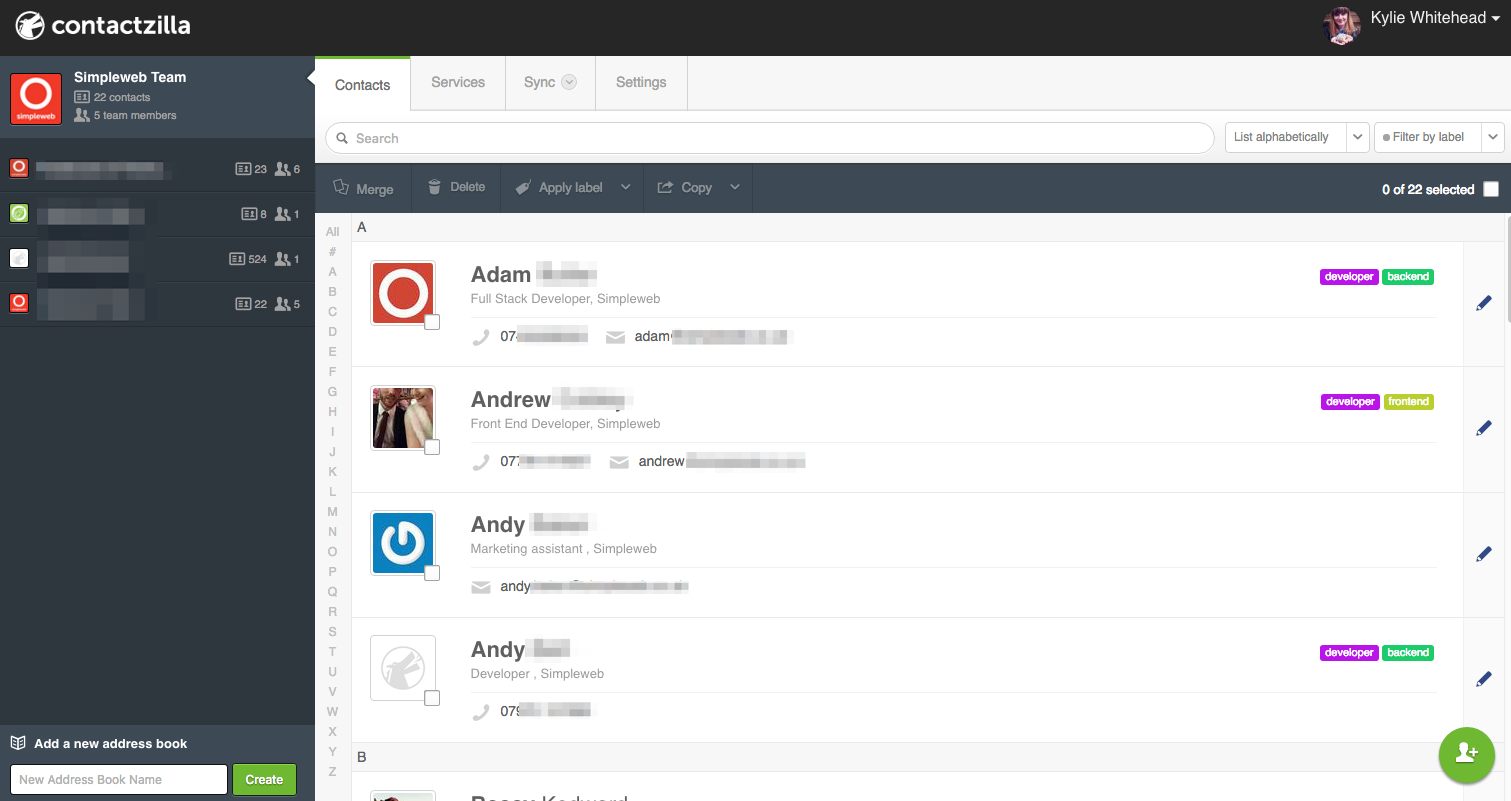Select Andrew's contact checkbox

pos(432,447)
